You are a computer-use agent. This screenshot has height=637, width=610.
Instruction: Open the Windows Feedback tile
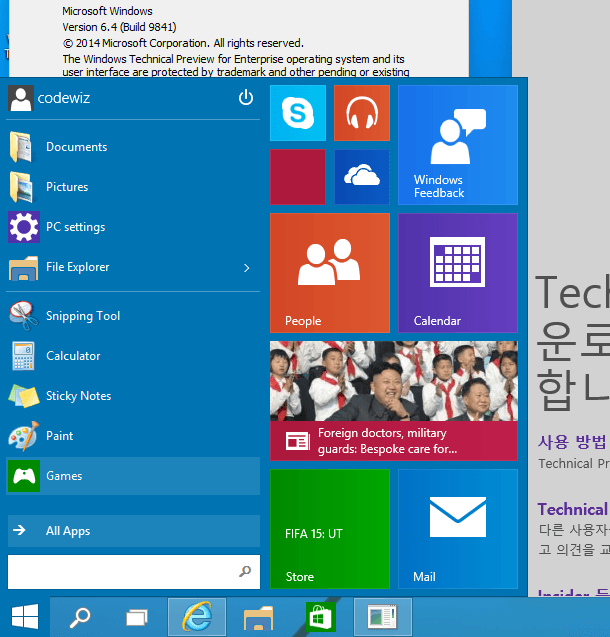point(457,144)
